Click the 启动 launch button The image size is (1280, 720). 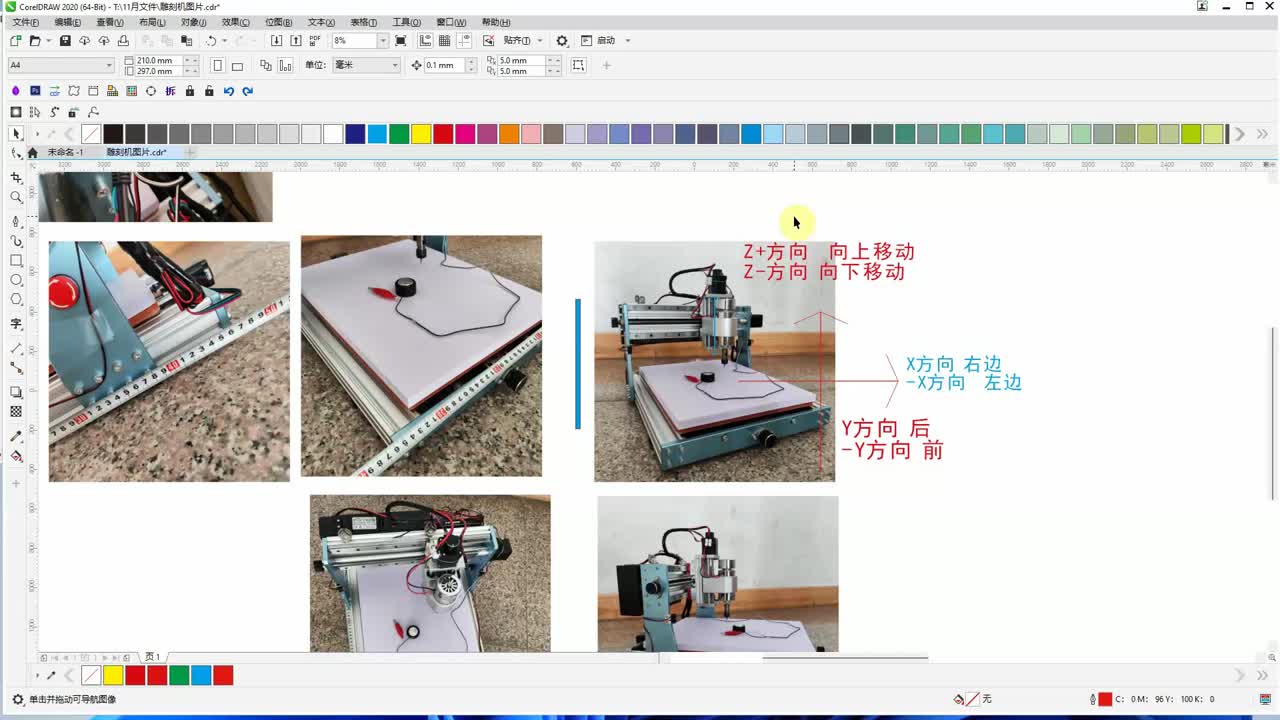click(606, 41)
